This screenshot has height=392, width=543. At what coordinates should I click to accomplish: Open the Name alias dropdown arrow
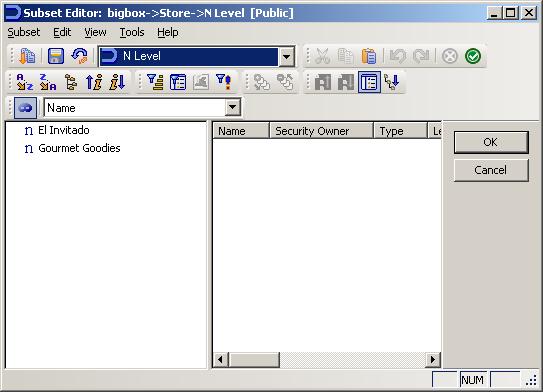[x=232, y=108]
